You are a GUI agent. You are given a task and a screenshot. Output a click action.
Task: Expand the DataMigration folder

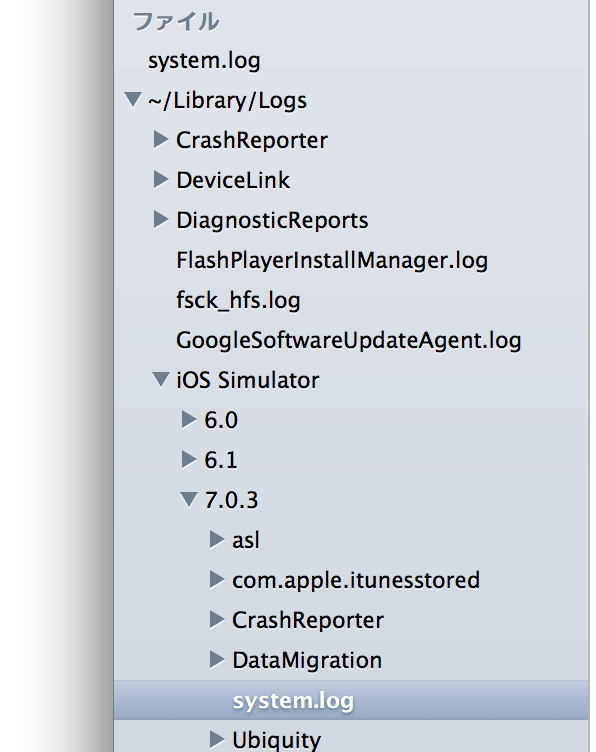pyautogui.click(x=217, y=660)
